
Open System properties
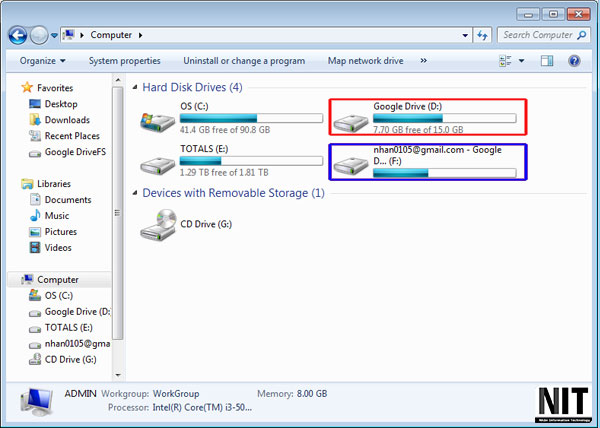pos(124,61)
